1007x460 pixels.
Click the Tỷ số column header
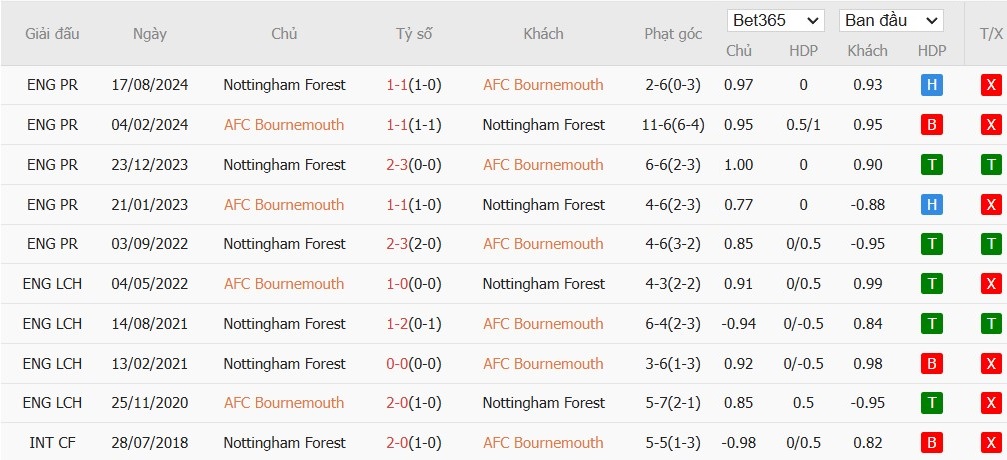tap(414, 34)
